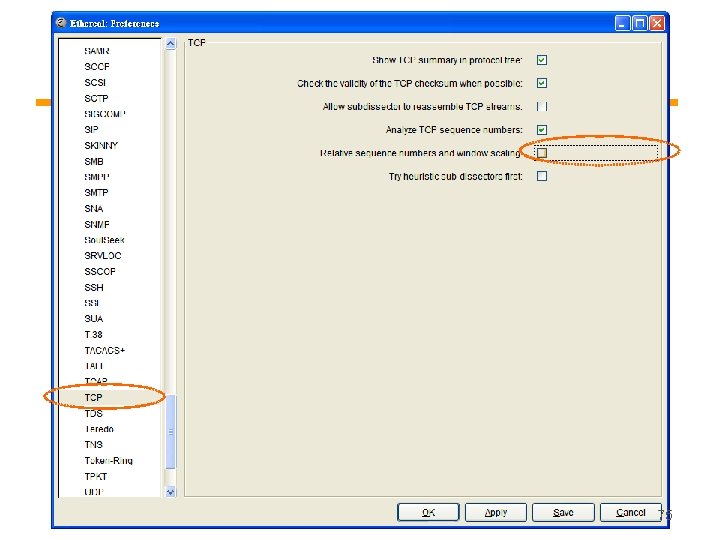Select TPKT in the protocol list
This screenshot has height=540, width=720.
(96, 477)
